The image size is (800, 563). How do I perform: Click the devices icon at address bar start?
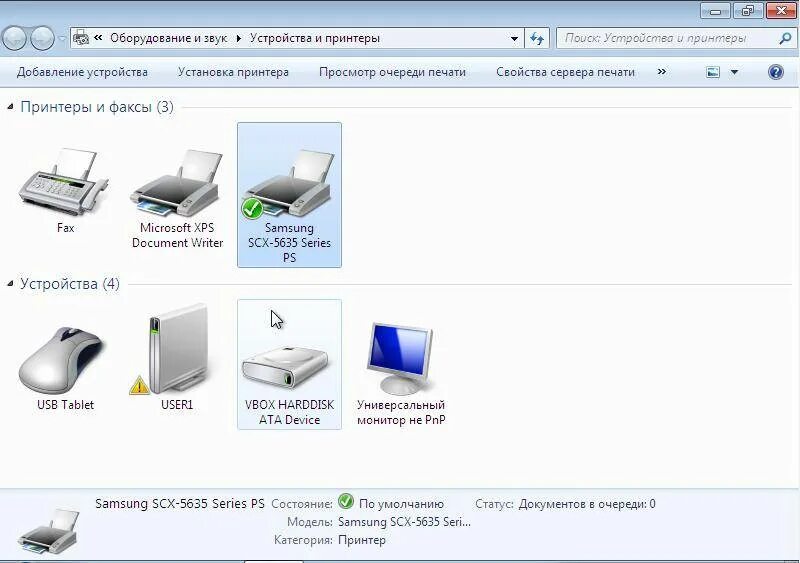[81, 38]
